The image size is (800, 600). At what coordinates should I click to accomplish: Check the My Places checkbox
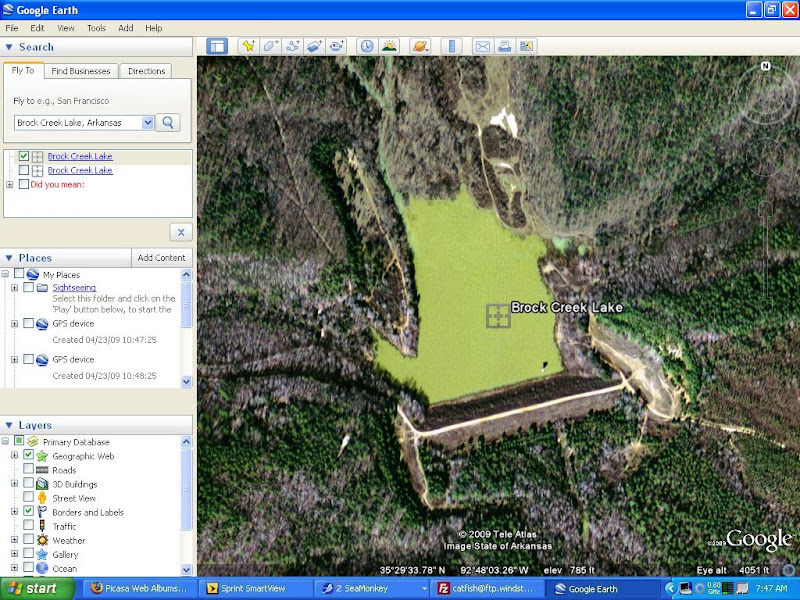tap(19, 273)
